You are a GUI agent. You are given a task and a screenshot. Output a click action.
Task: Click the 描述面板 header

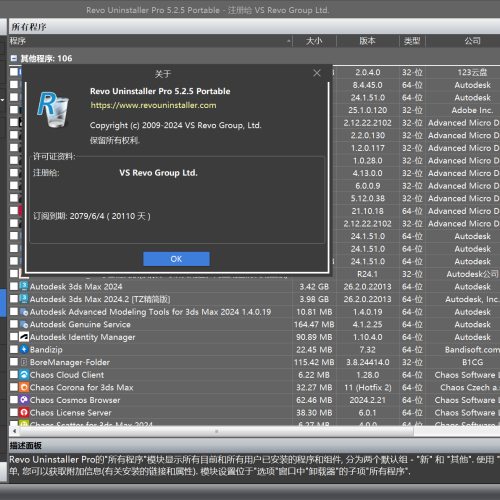pyautogui.click(x=254, y=446)
